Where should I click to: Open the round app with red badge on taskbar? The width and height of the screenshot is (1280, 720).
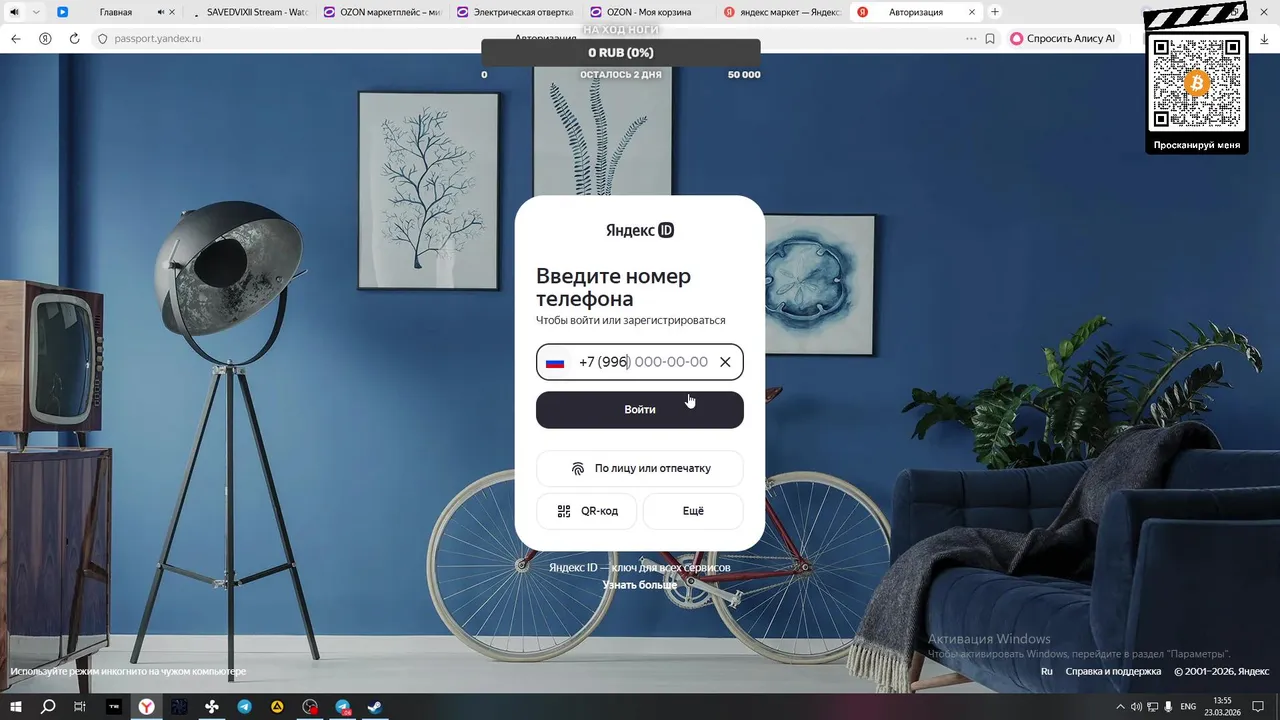[310, 706]
